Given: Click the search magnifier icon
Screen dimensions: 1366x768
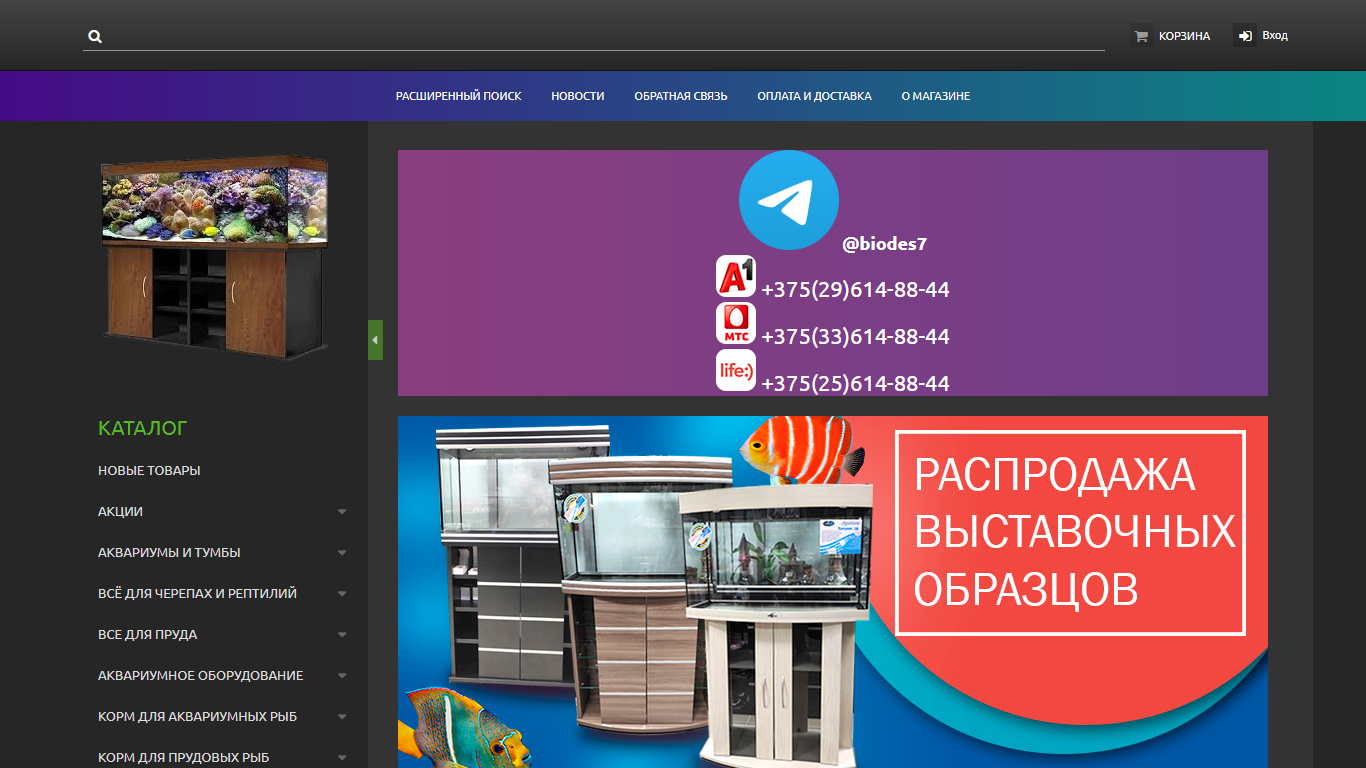Looking at the screenshot, I should tap(95, 36).
